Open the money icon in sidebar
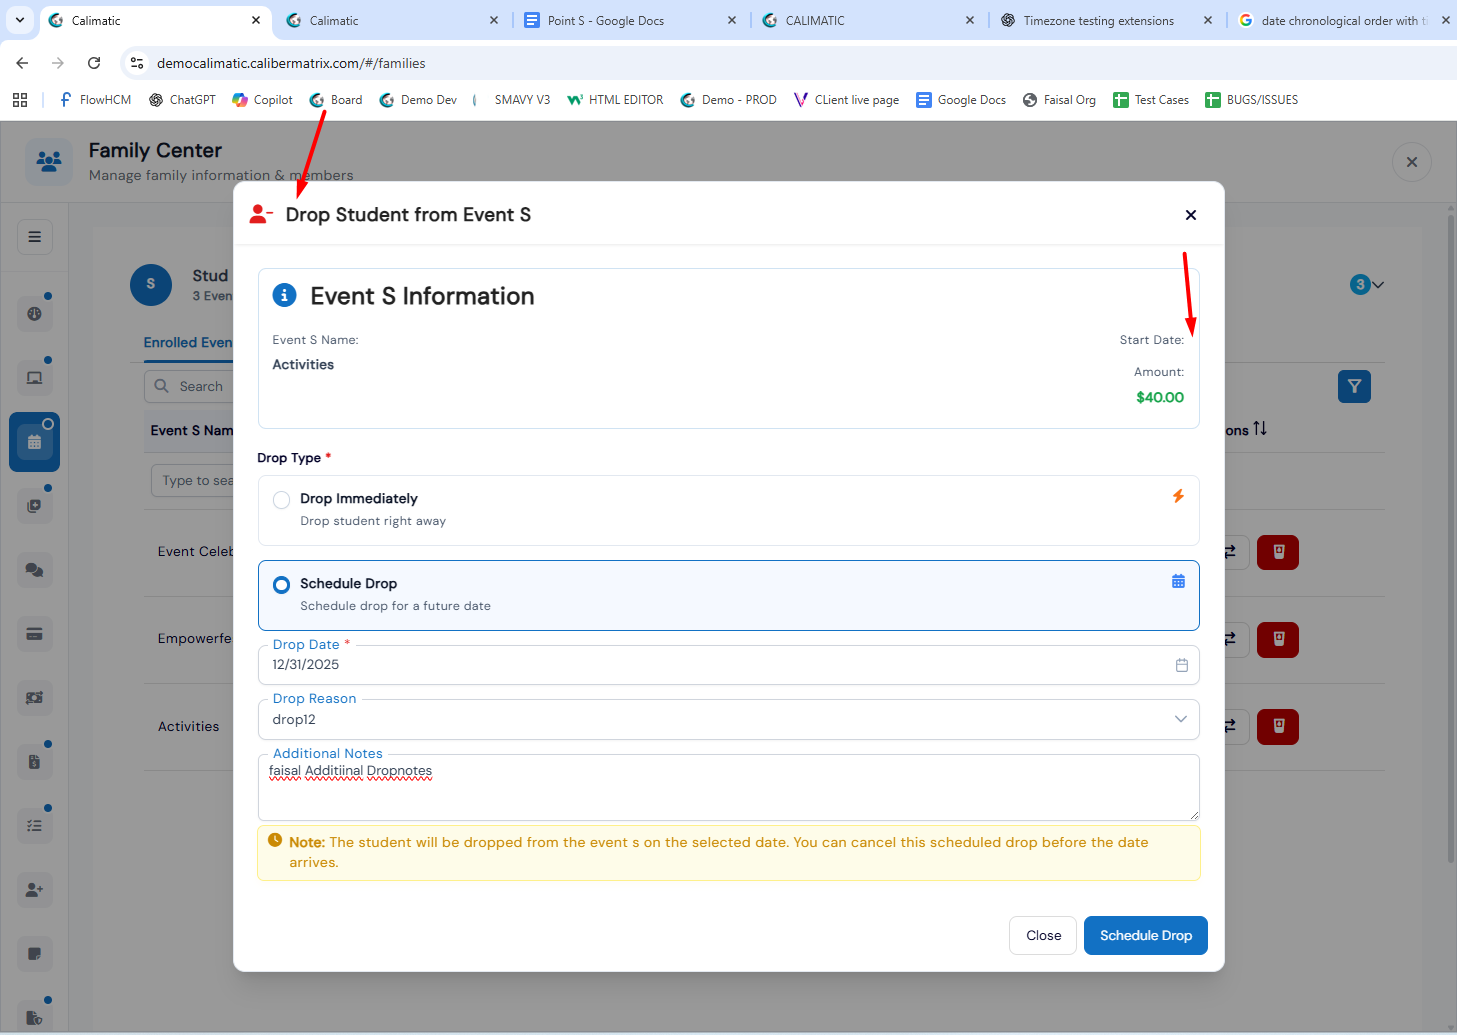1457x1035 pixels. point(34,698)
